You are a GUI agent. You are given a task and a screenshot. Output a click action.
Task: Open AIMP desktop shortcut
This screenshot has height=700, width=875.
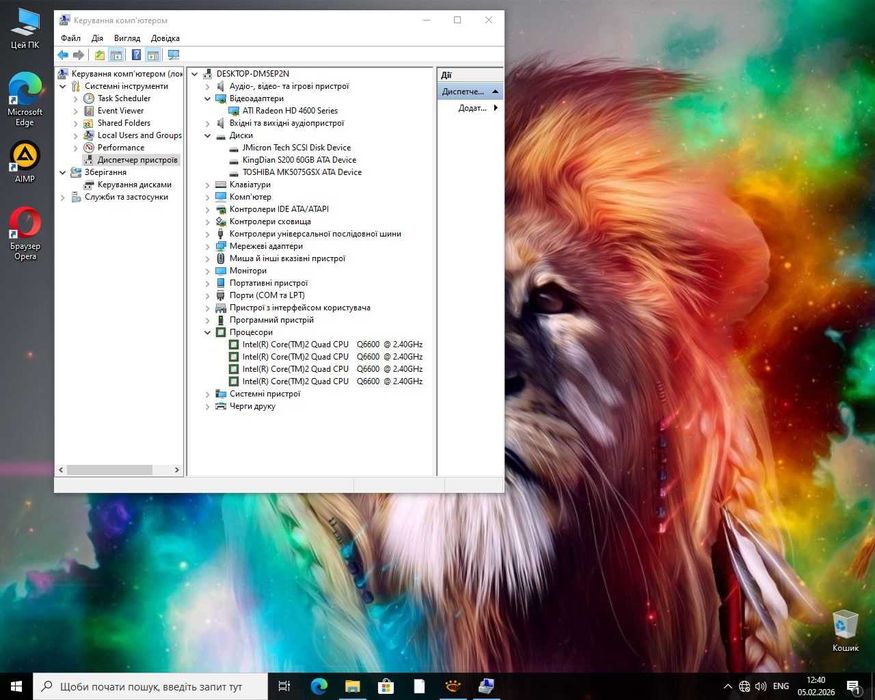pyautogui.click(x=25, y=162)
